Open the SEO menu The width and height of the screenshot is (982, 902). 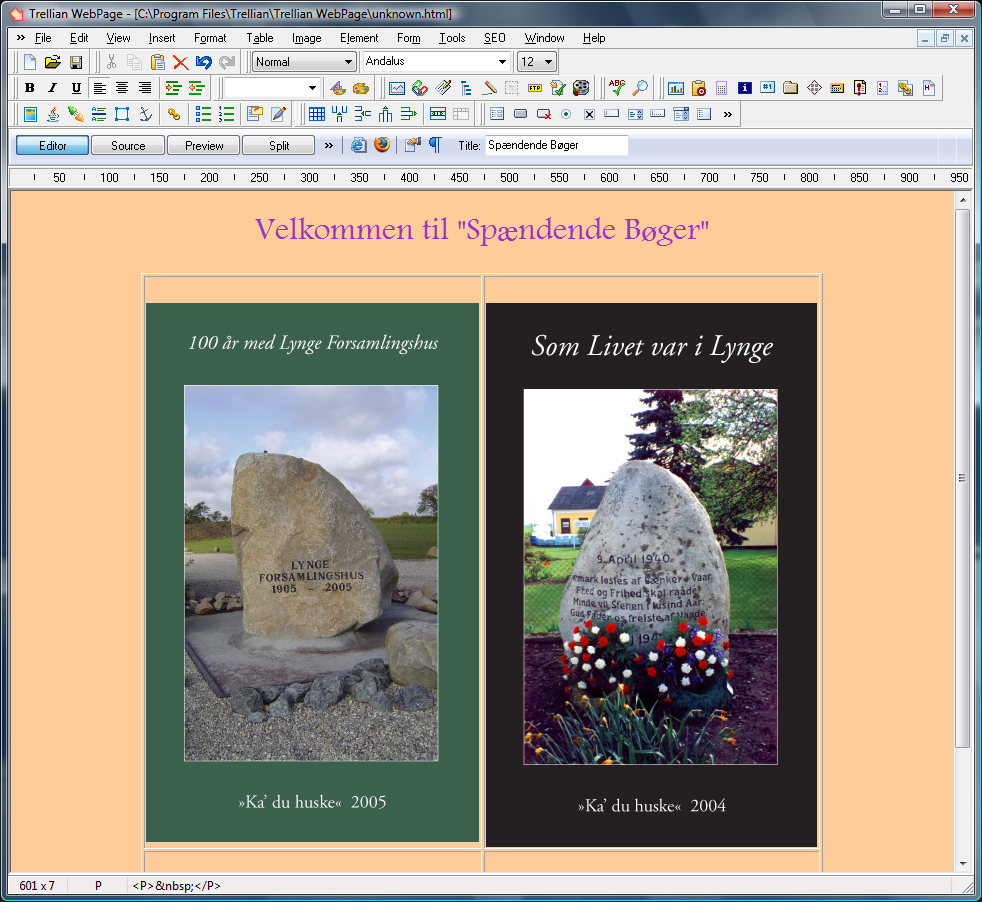click(x=494, y=38)
